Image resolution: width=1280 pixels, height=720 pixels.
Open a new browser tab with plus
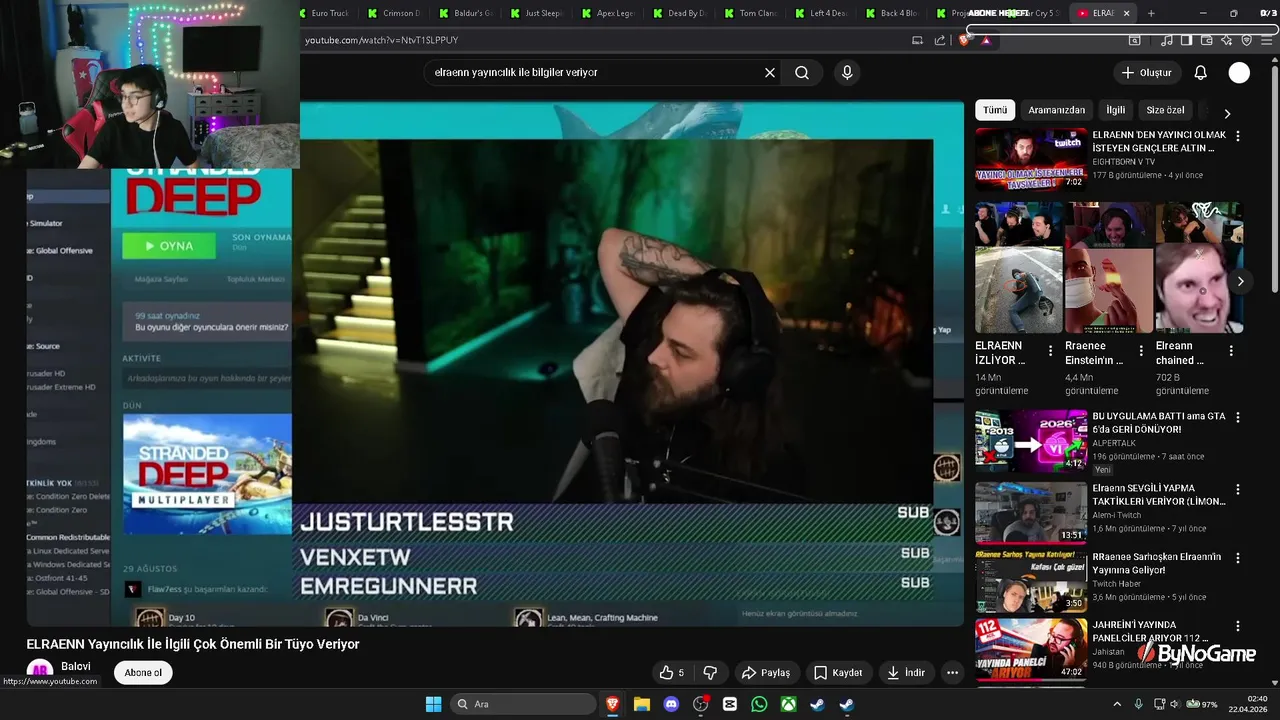(x=1151, y=13)
